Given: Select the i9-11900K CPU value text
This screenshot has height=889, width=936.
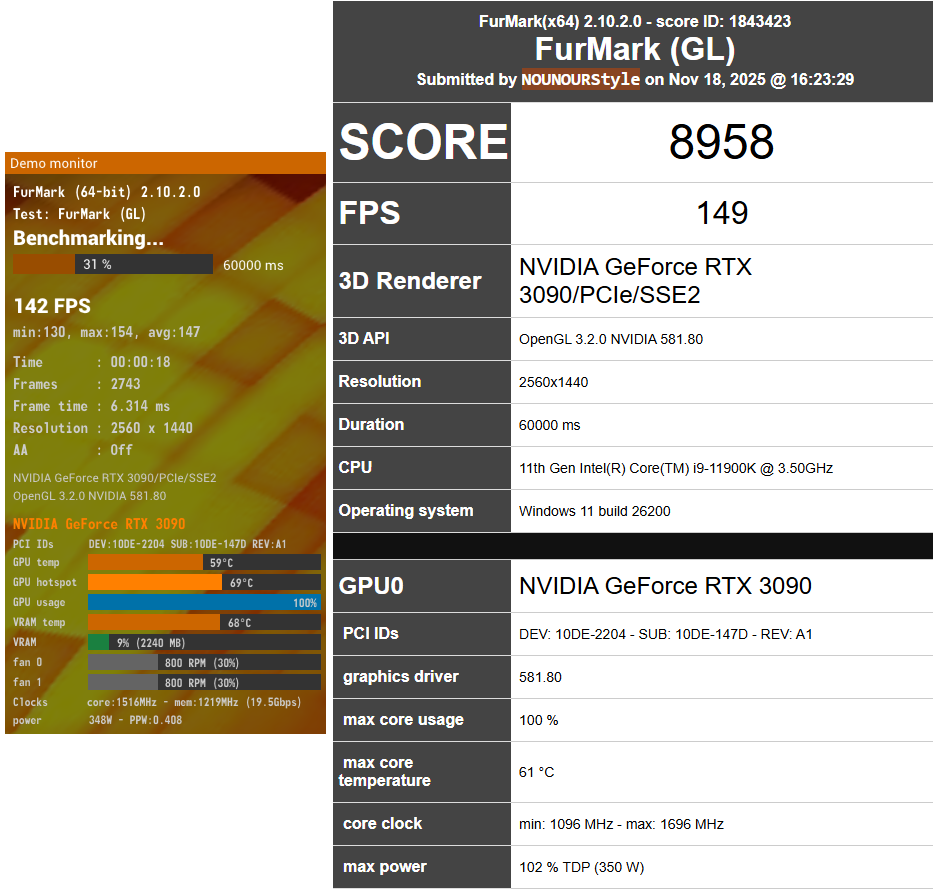Looking at the screenshot, I should coord(675,468).
